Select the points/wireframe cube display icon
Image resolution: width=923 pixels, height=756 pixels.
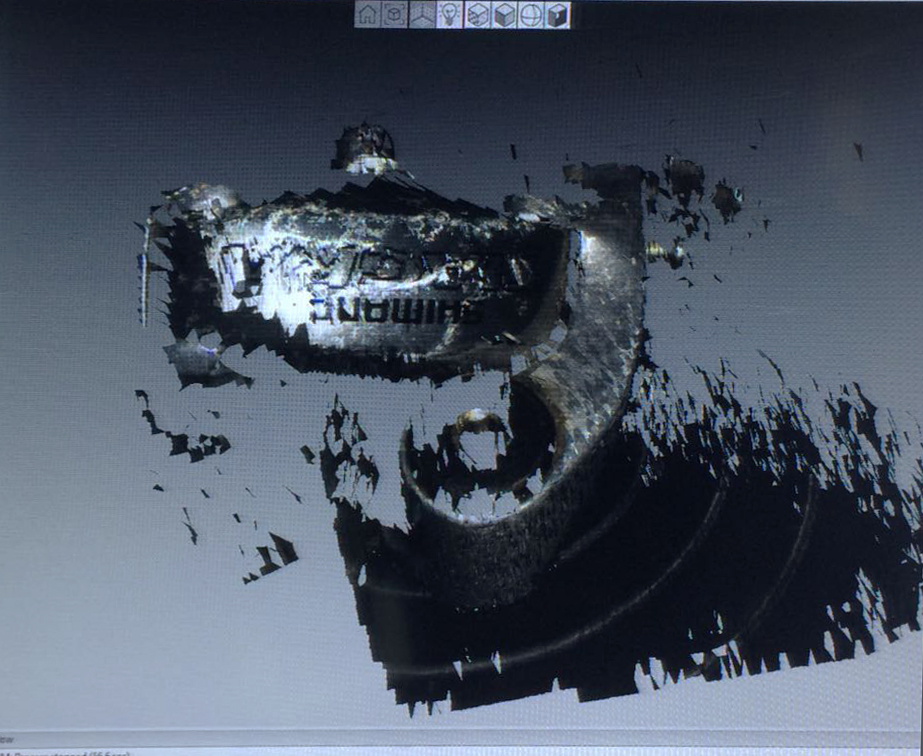point(477,14)
